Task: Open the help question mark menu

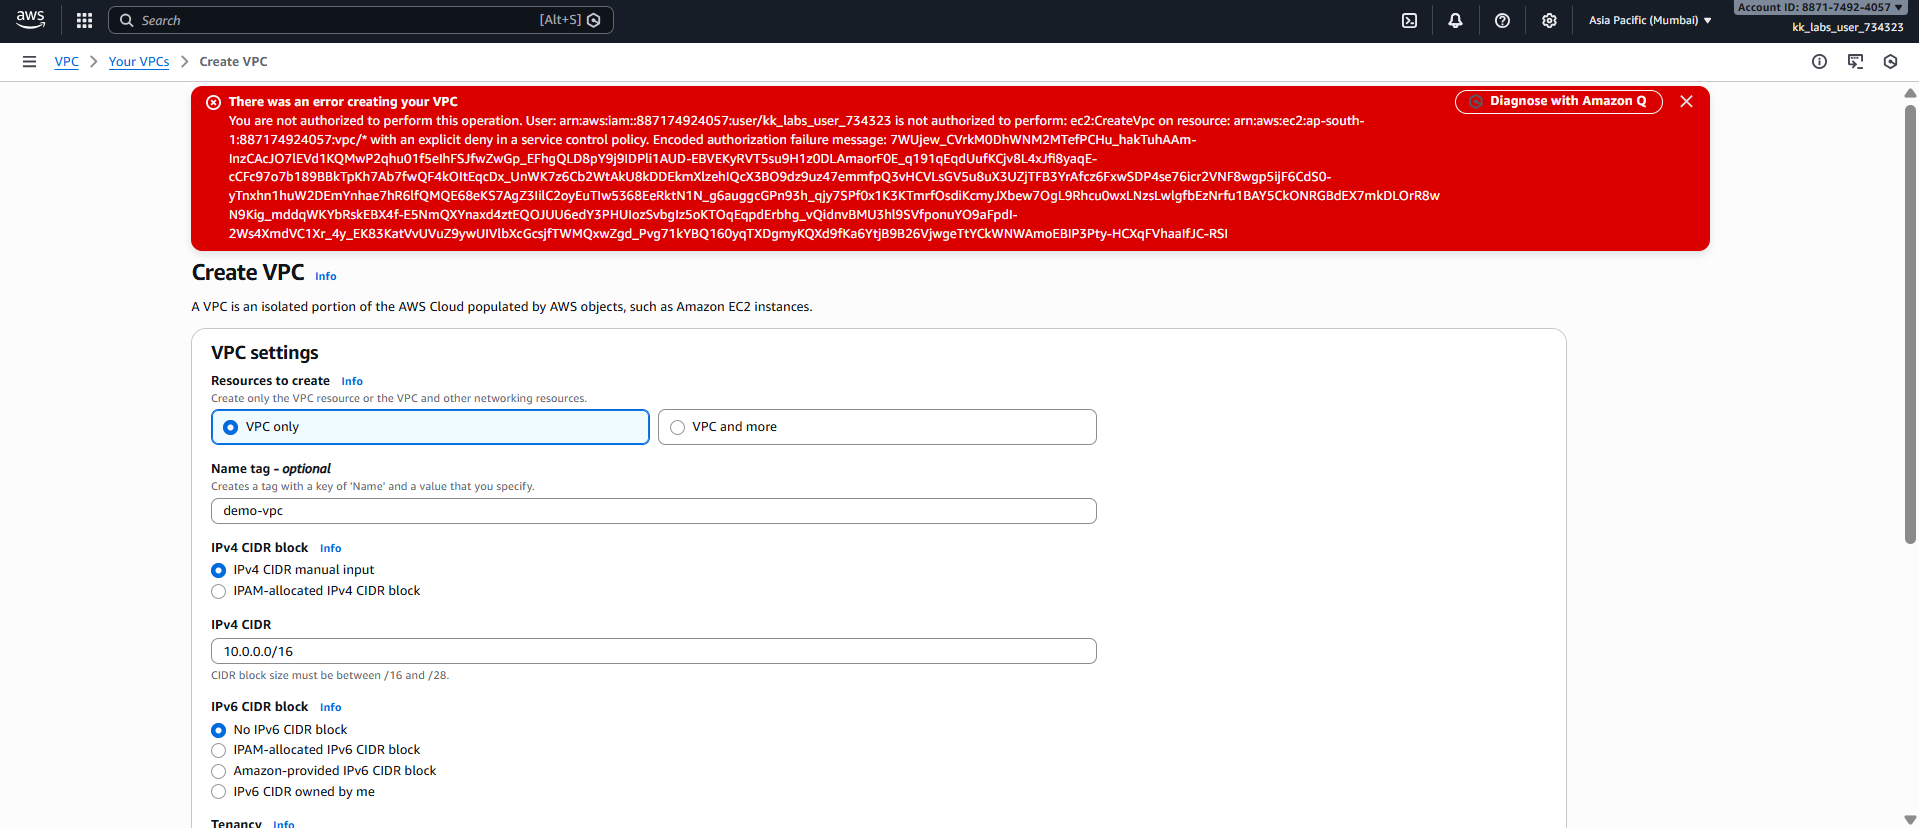Action: coord(1502,20)
